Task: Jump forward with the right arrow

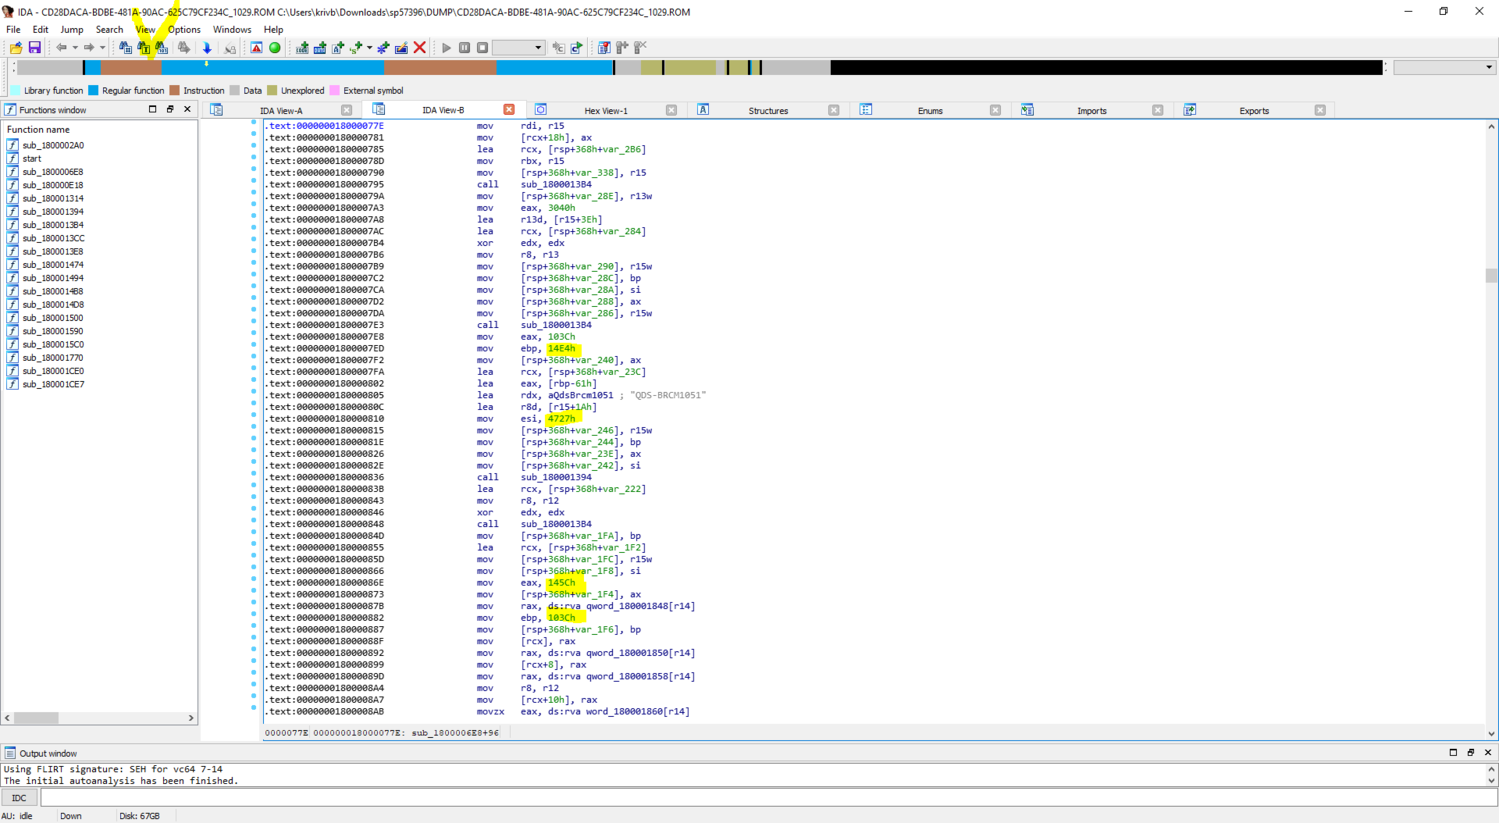Action: click(89, 48)
